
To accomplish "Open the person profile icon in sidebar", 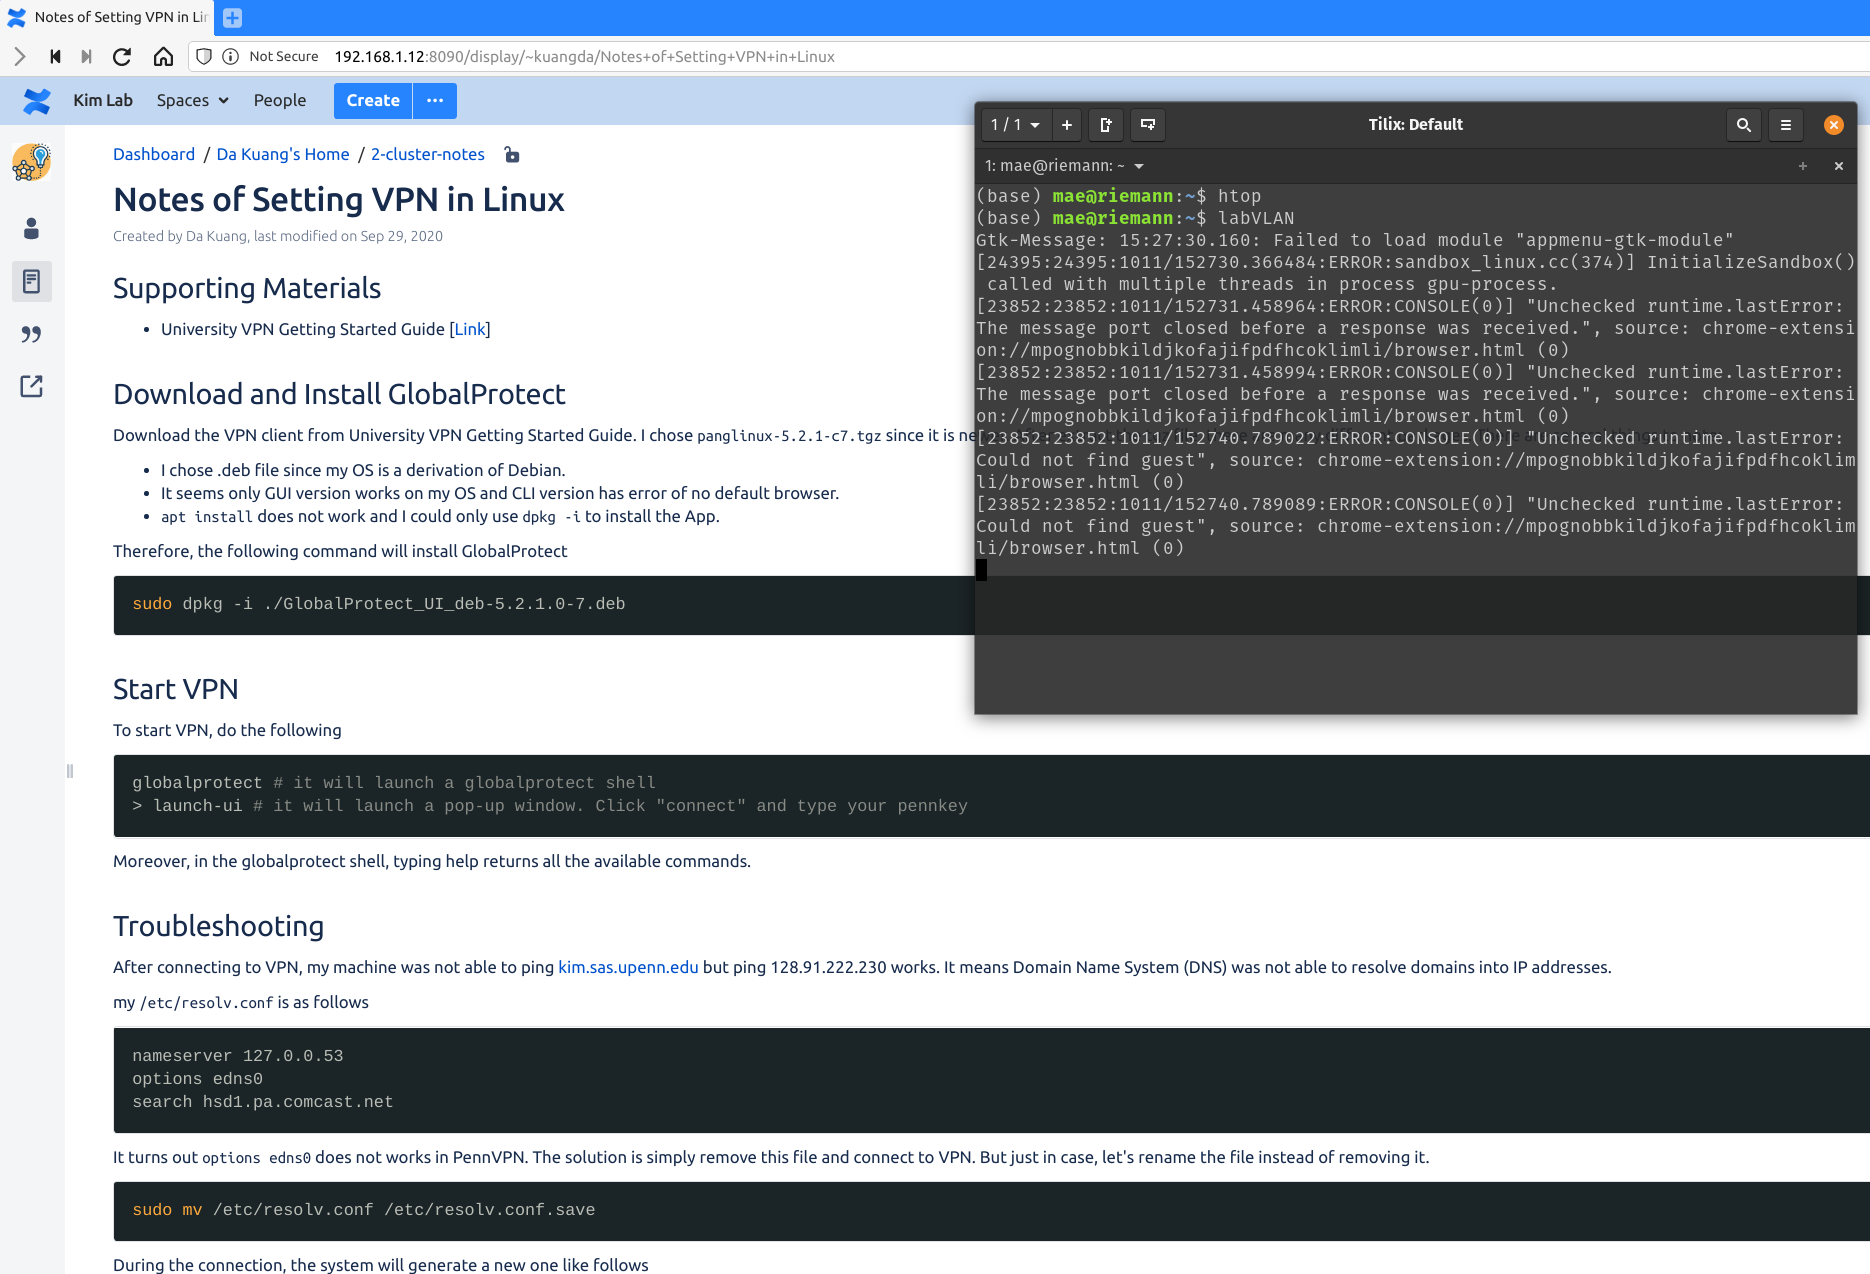I will (32, 229).
